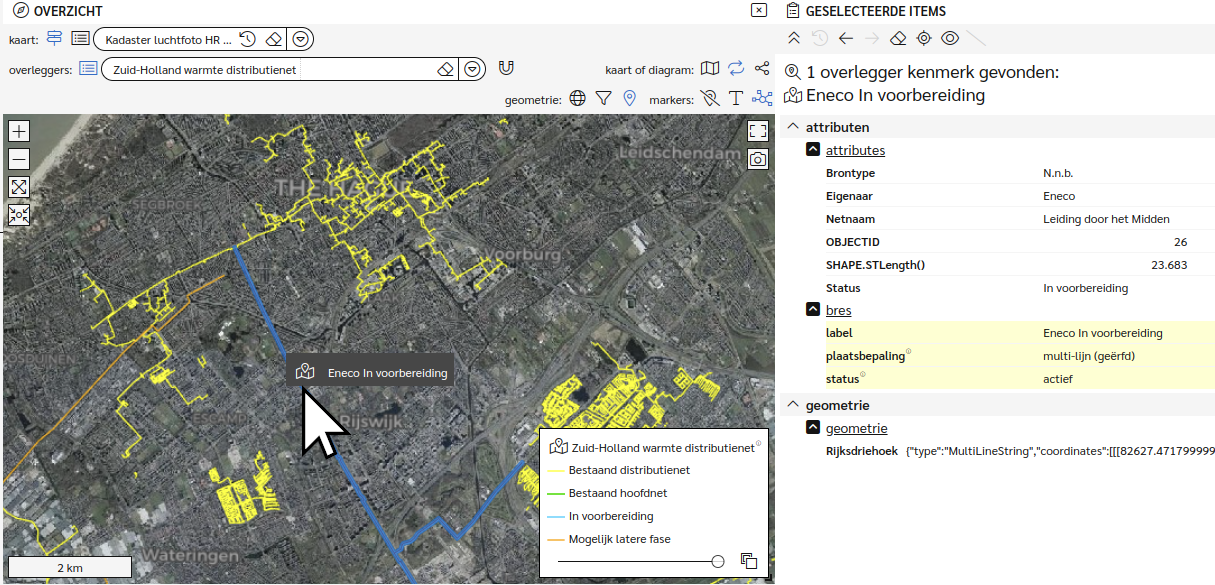Click the Rijksdriehoek MultiLineString coordinates value
The width and height of the screenshot is (1215, 585).
pos(1060,451)
